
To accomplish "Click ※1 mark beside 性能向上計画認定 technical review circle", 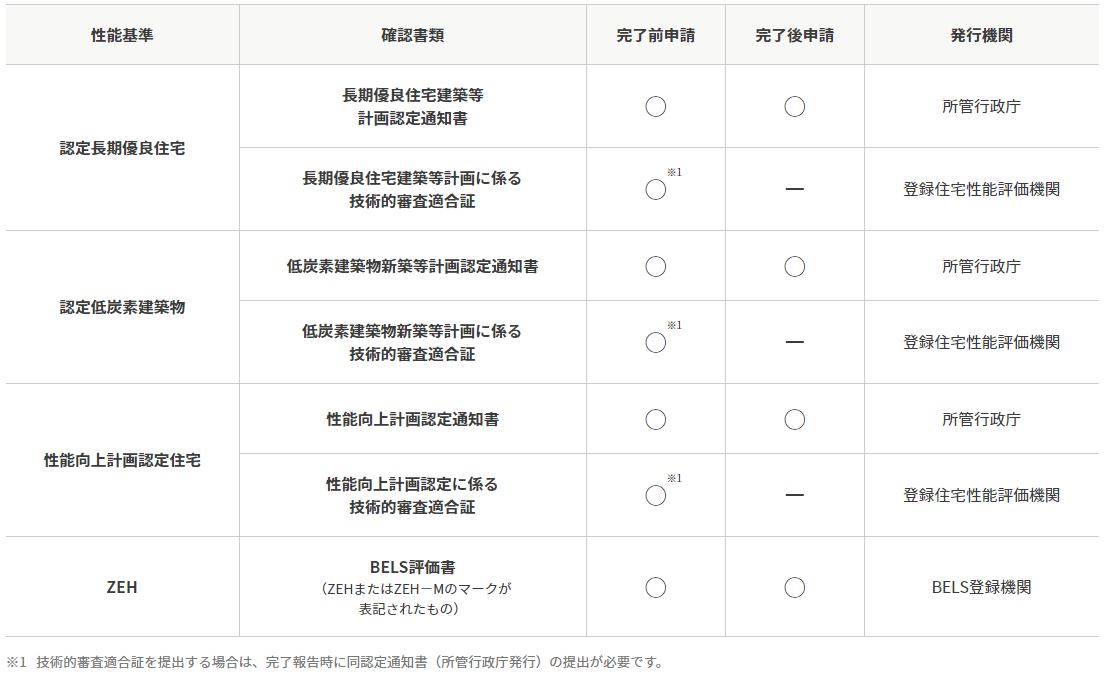I will coord(674,479).
